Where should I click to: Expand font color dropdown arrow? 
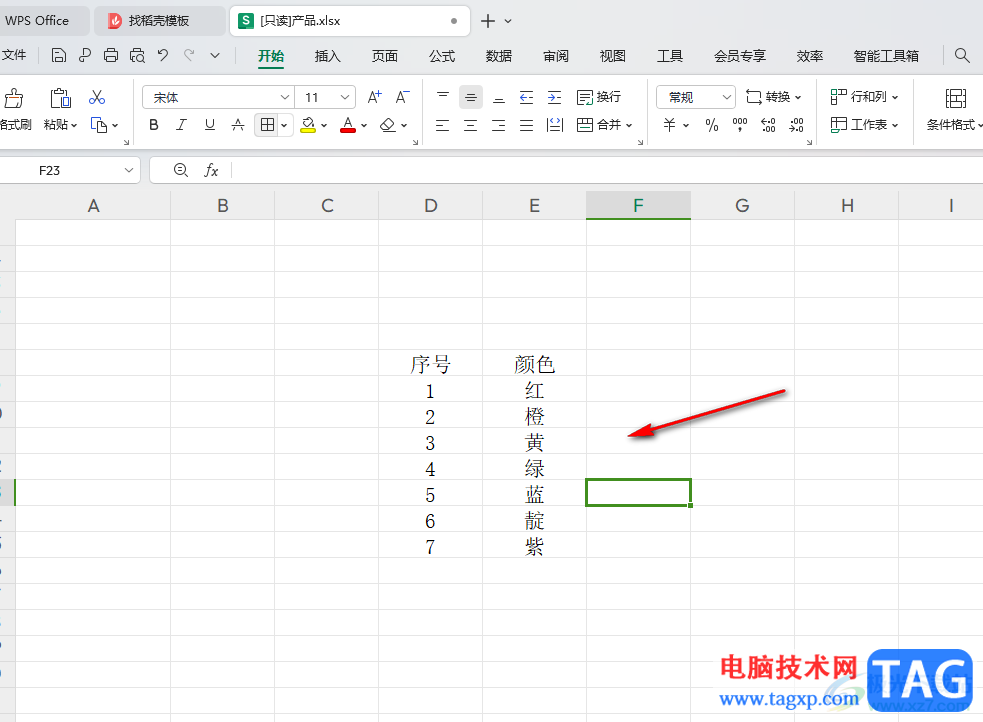[x=364, y=125]
